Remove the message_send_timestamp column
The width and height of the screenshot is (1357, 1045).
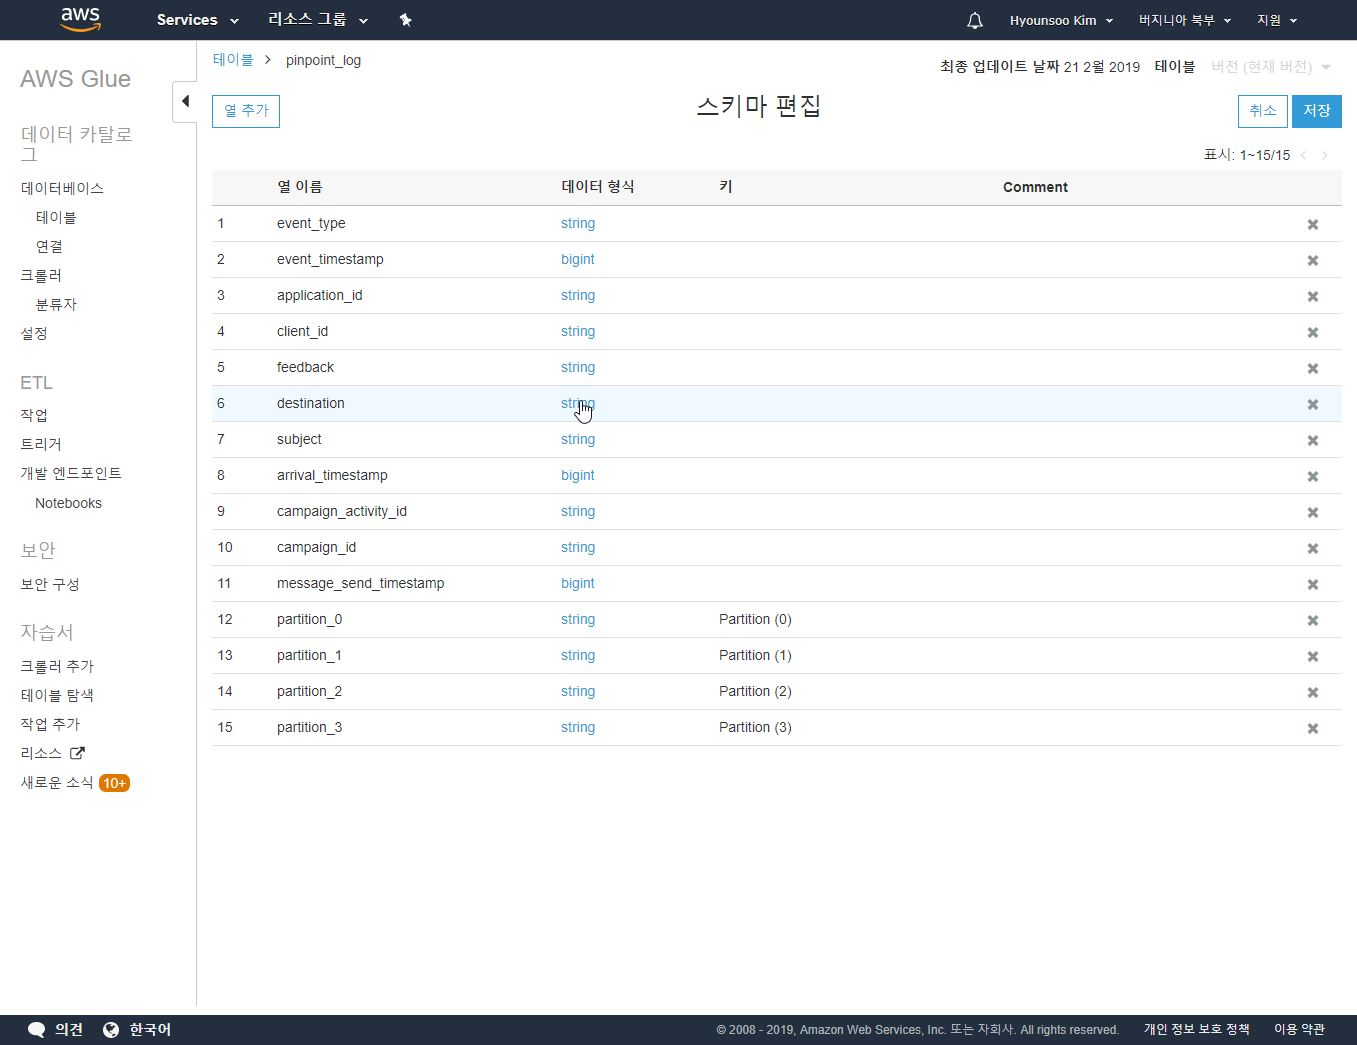tap(1313, 584)
